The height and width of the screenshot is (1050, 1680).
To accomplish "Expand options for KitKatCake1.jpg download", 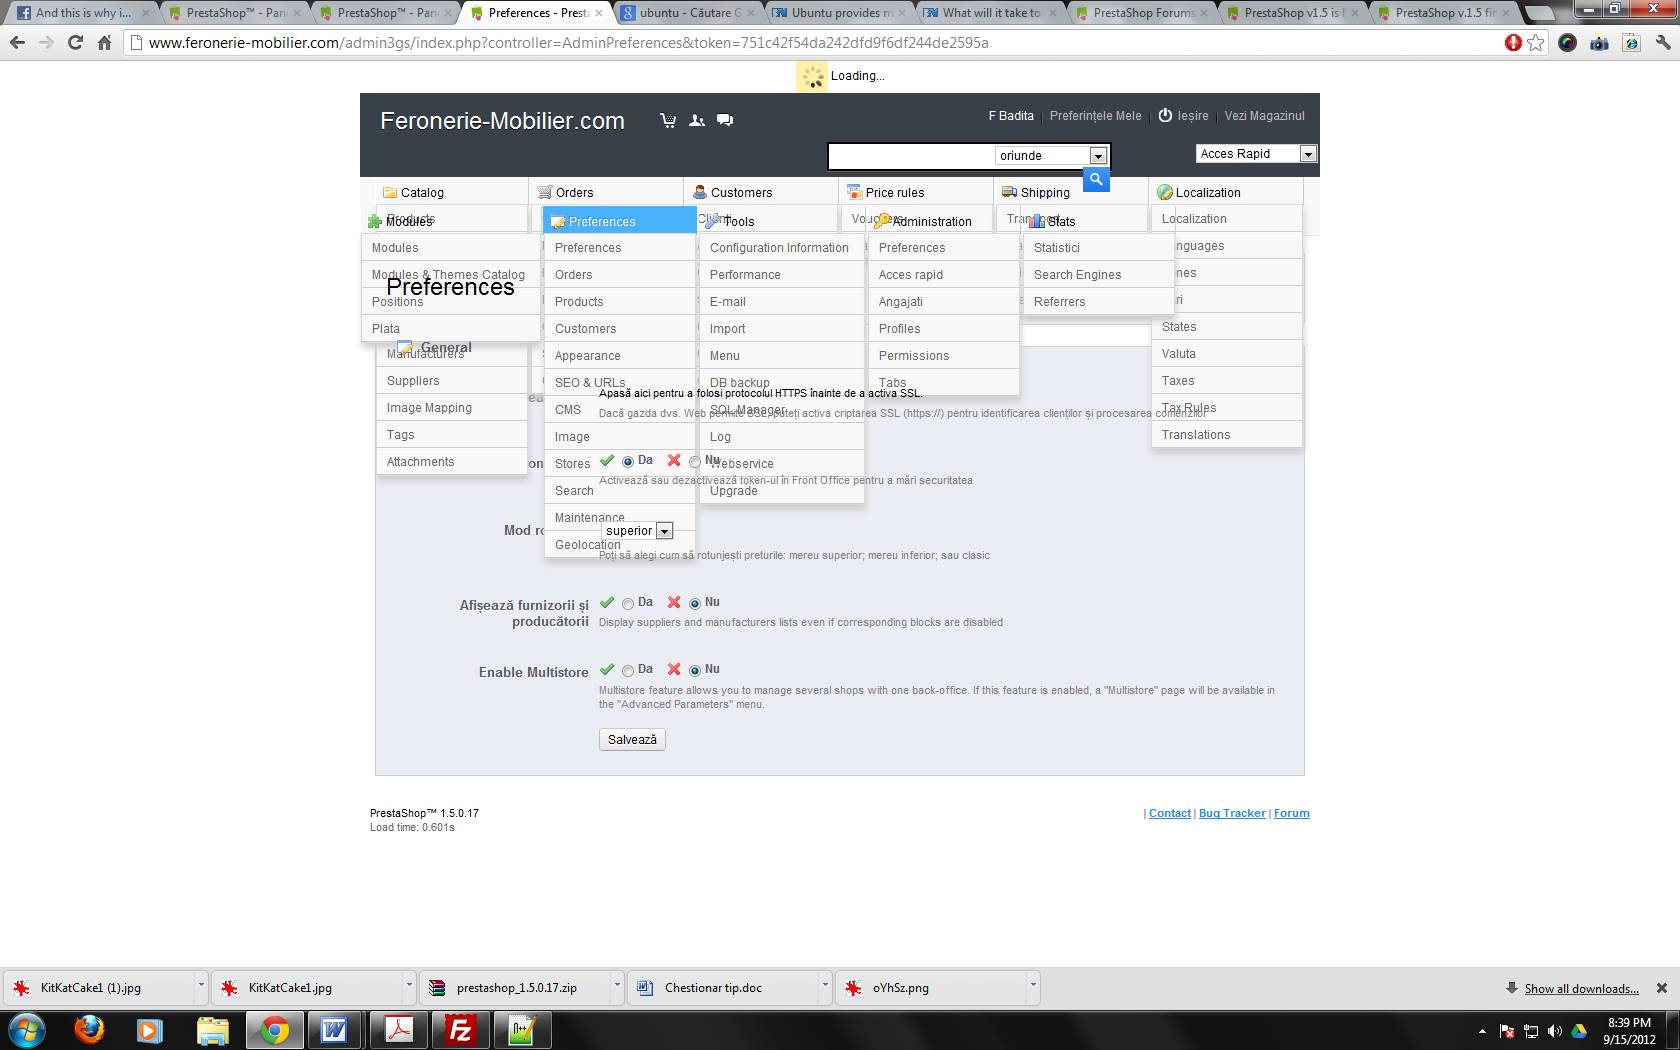I will tap(409, 986).
